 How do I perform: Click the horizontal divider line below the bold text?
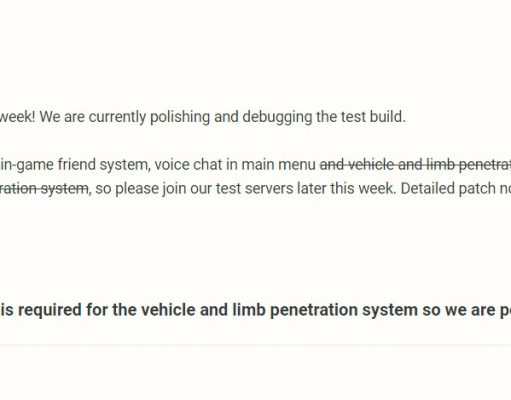(x=255, y=345)
